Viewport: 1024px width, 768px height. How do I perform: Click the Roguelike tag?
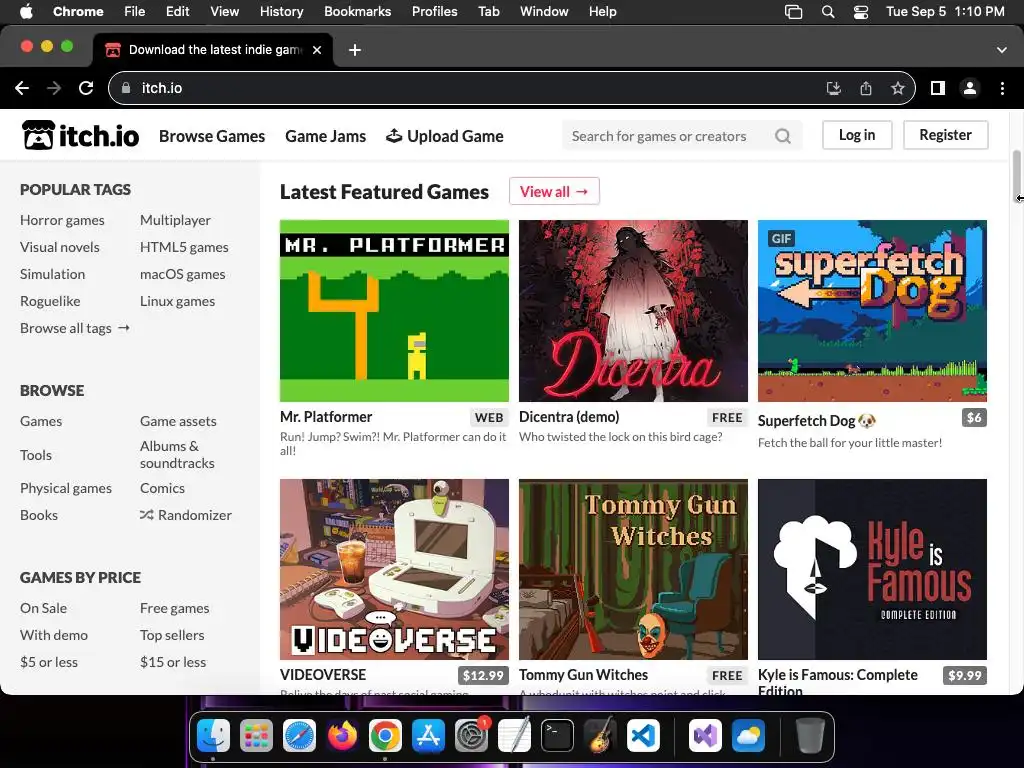(50, 301)
